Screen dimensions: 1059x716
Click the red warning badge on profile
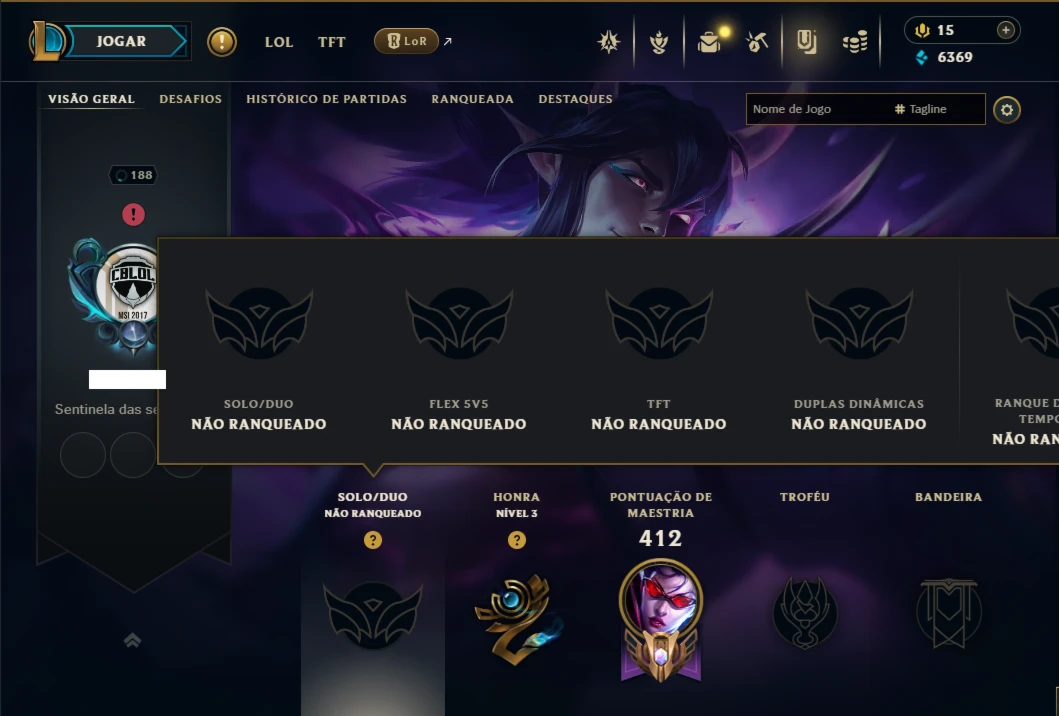pos(133,215)
